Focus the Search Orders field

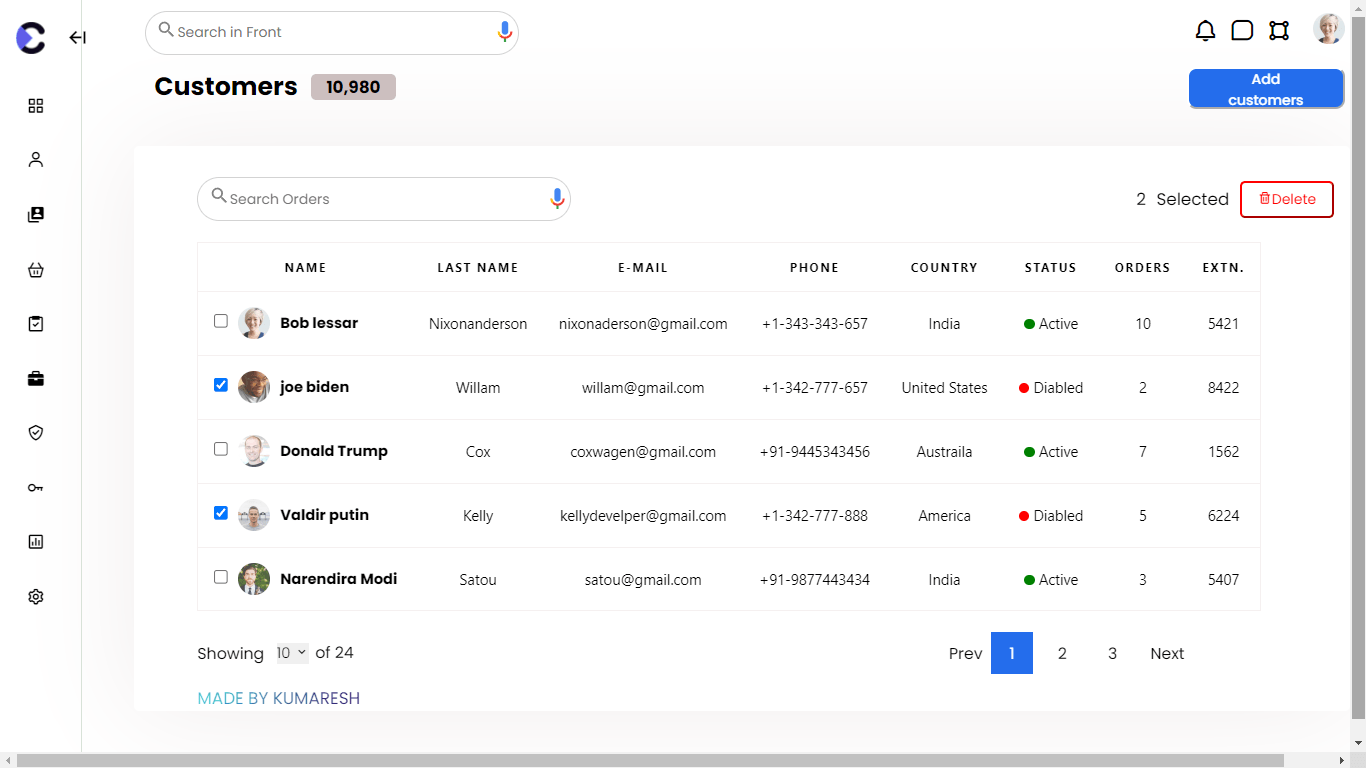coord(384,199)
